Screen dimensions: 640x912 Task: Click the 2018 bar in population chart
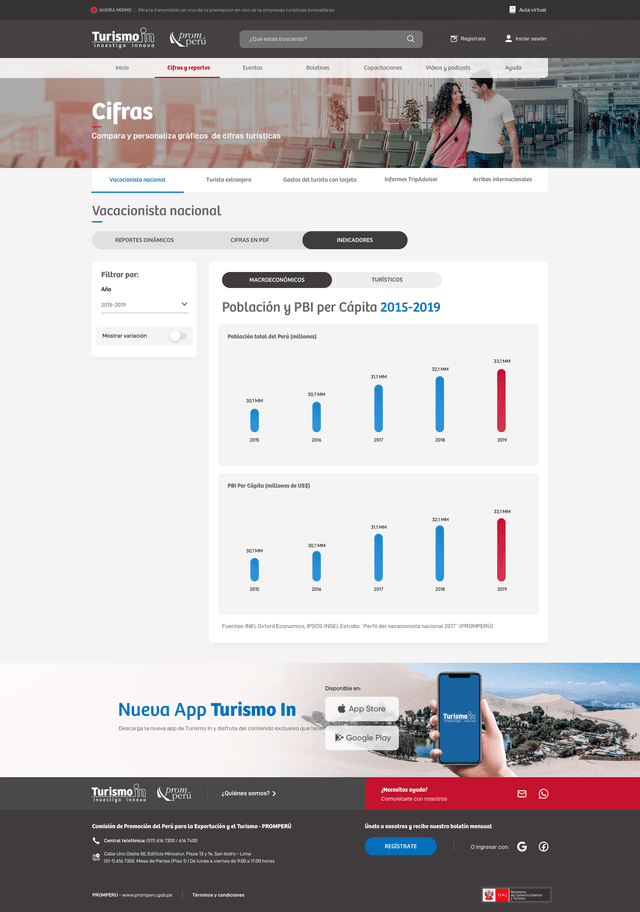pos(440,404)
